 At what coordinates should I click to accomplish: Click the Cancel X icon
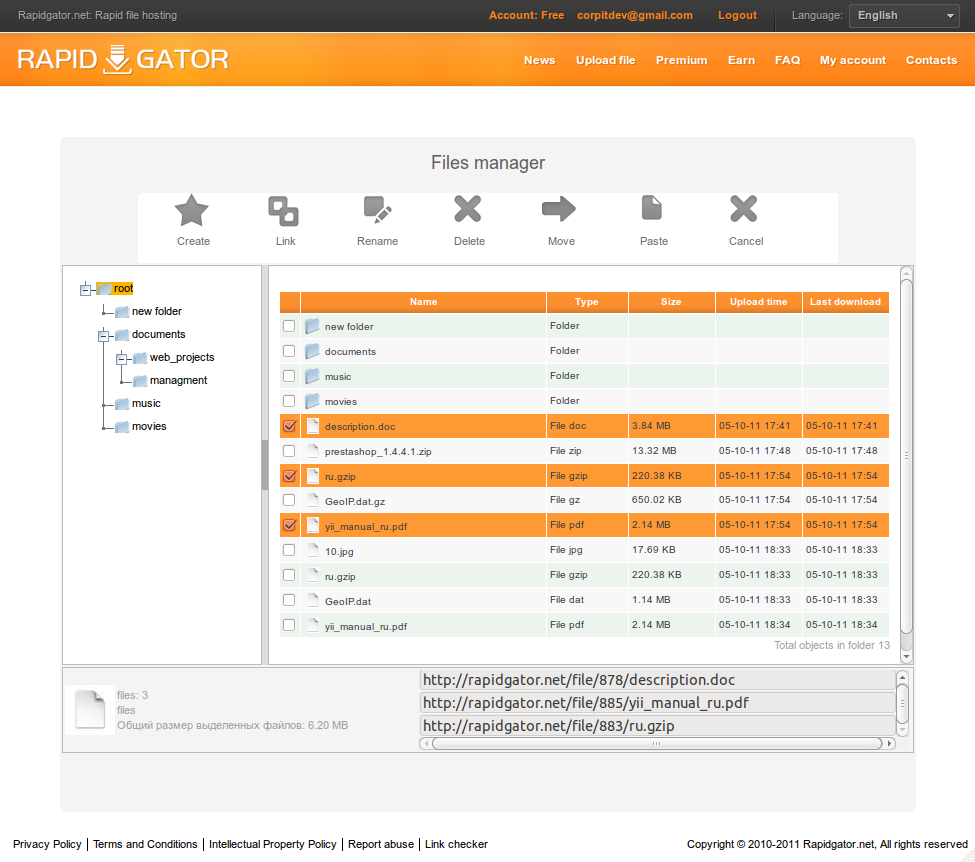click(x=744, y=209)
